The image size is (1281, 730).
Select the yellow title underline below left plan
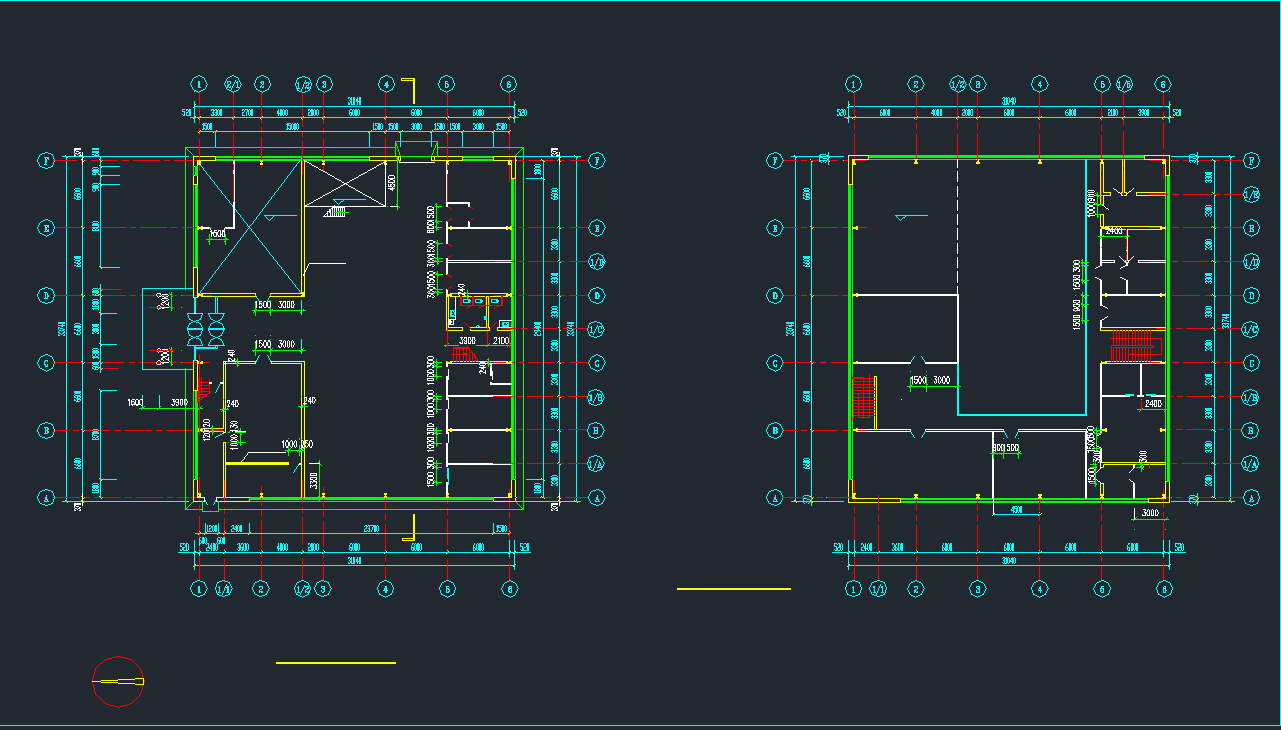coord(336,662)
